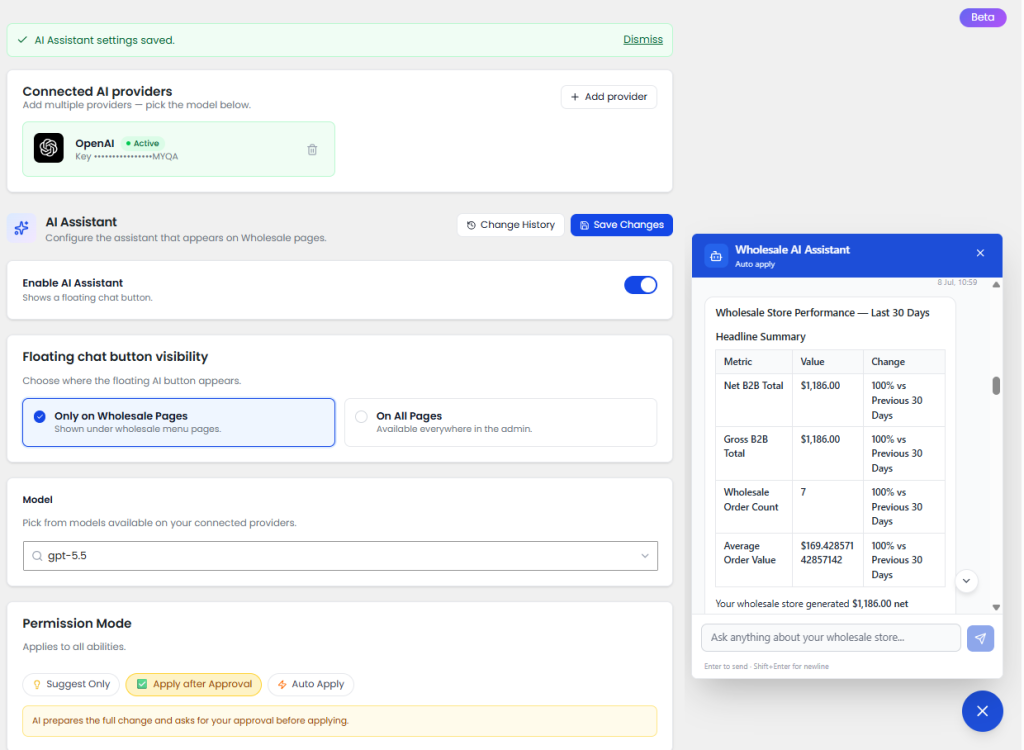Image resolution: width=1024 pixels, height=750 pixels.
Task: Click the Permission Mode heading
Action: [x=77, y=623]
